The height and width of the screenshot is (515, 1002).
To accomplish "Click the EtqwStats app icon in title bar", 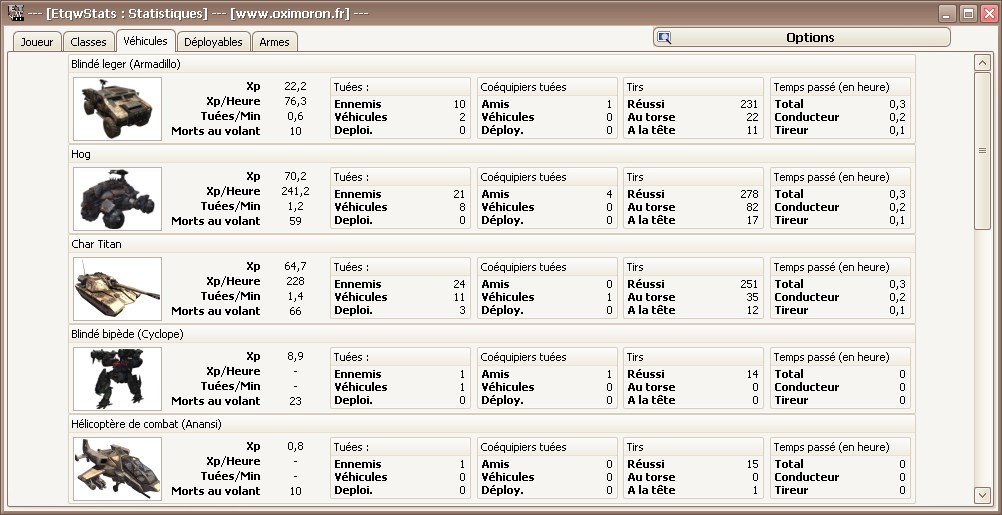I will 16,12.
